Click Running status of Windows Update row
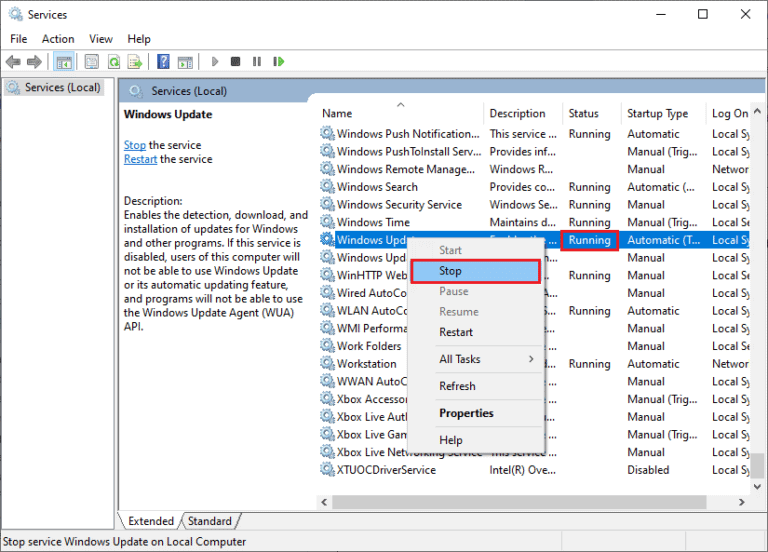Viewport: 768px width, 552px height. point(589,240)
